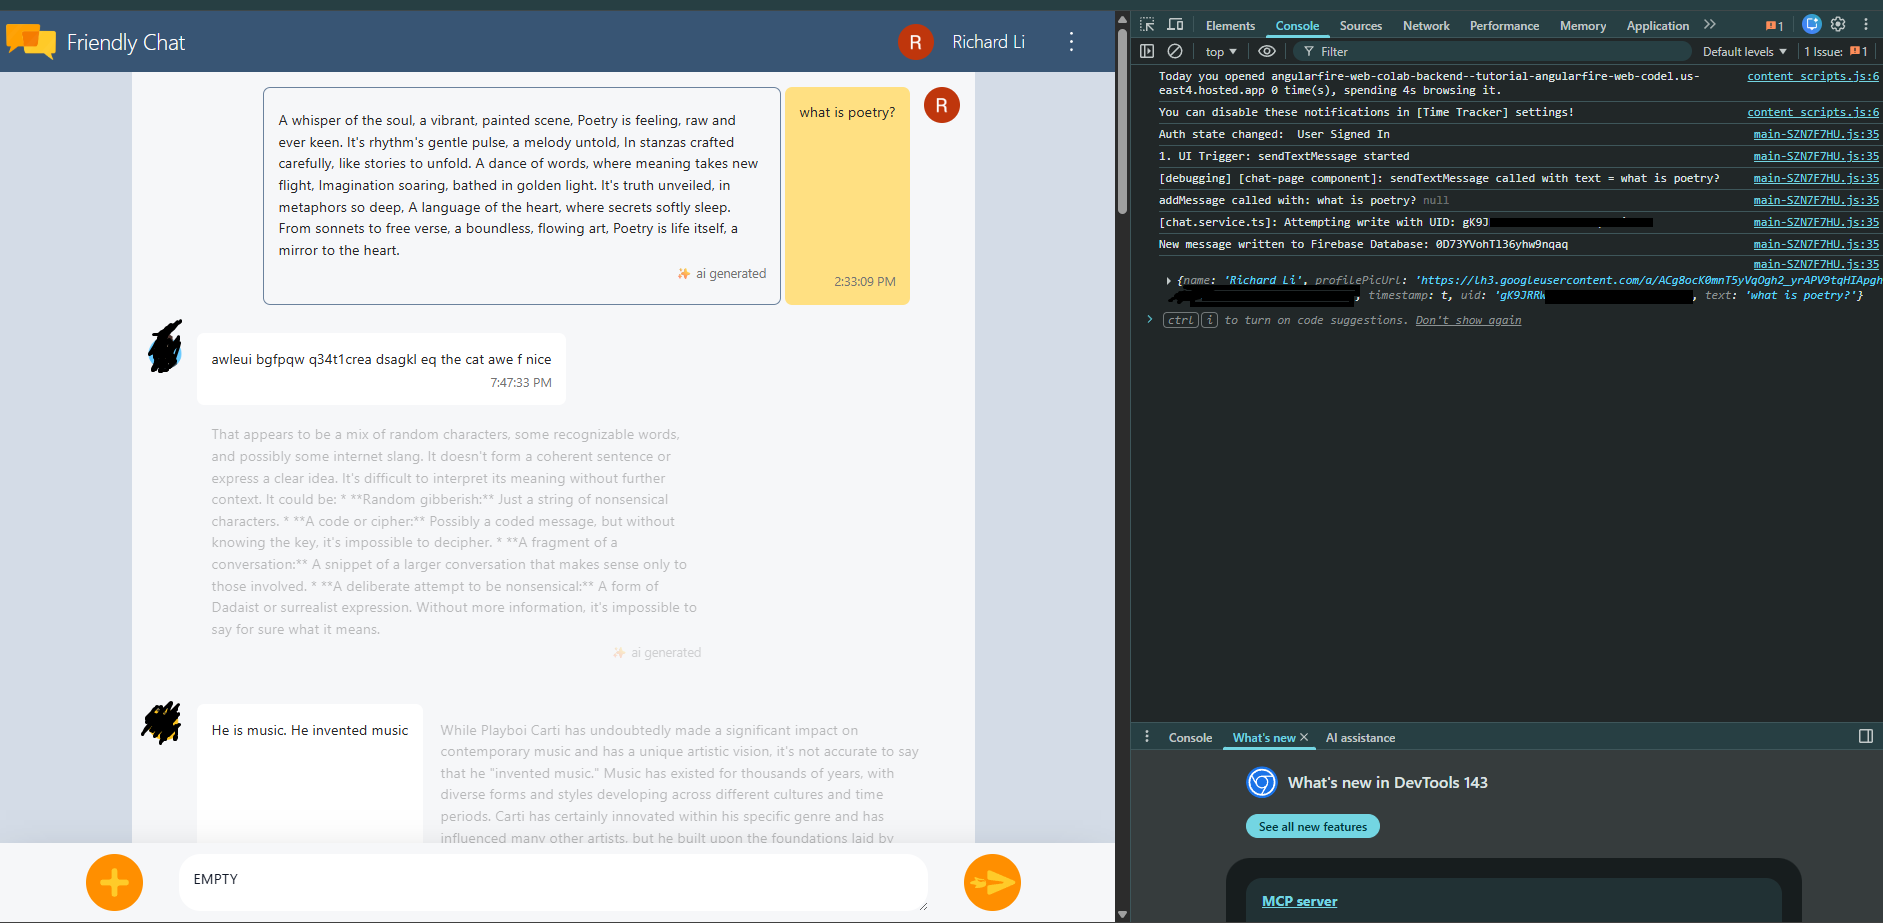Click the red R avatar beside 'what is poetry?'
This screenshot has width=1883, height=923.
point(941,105)
